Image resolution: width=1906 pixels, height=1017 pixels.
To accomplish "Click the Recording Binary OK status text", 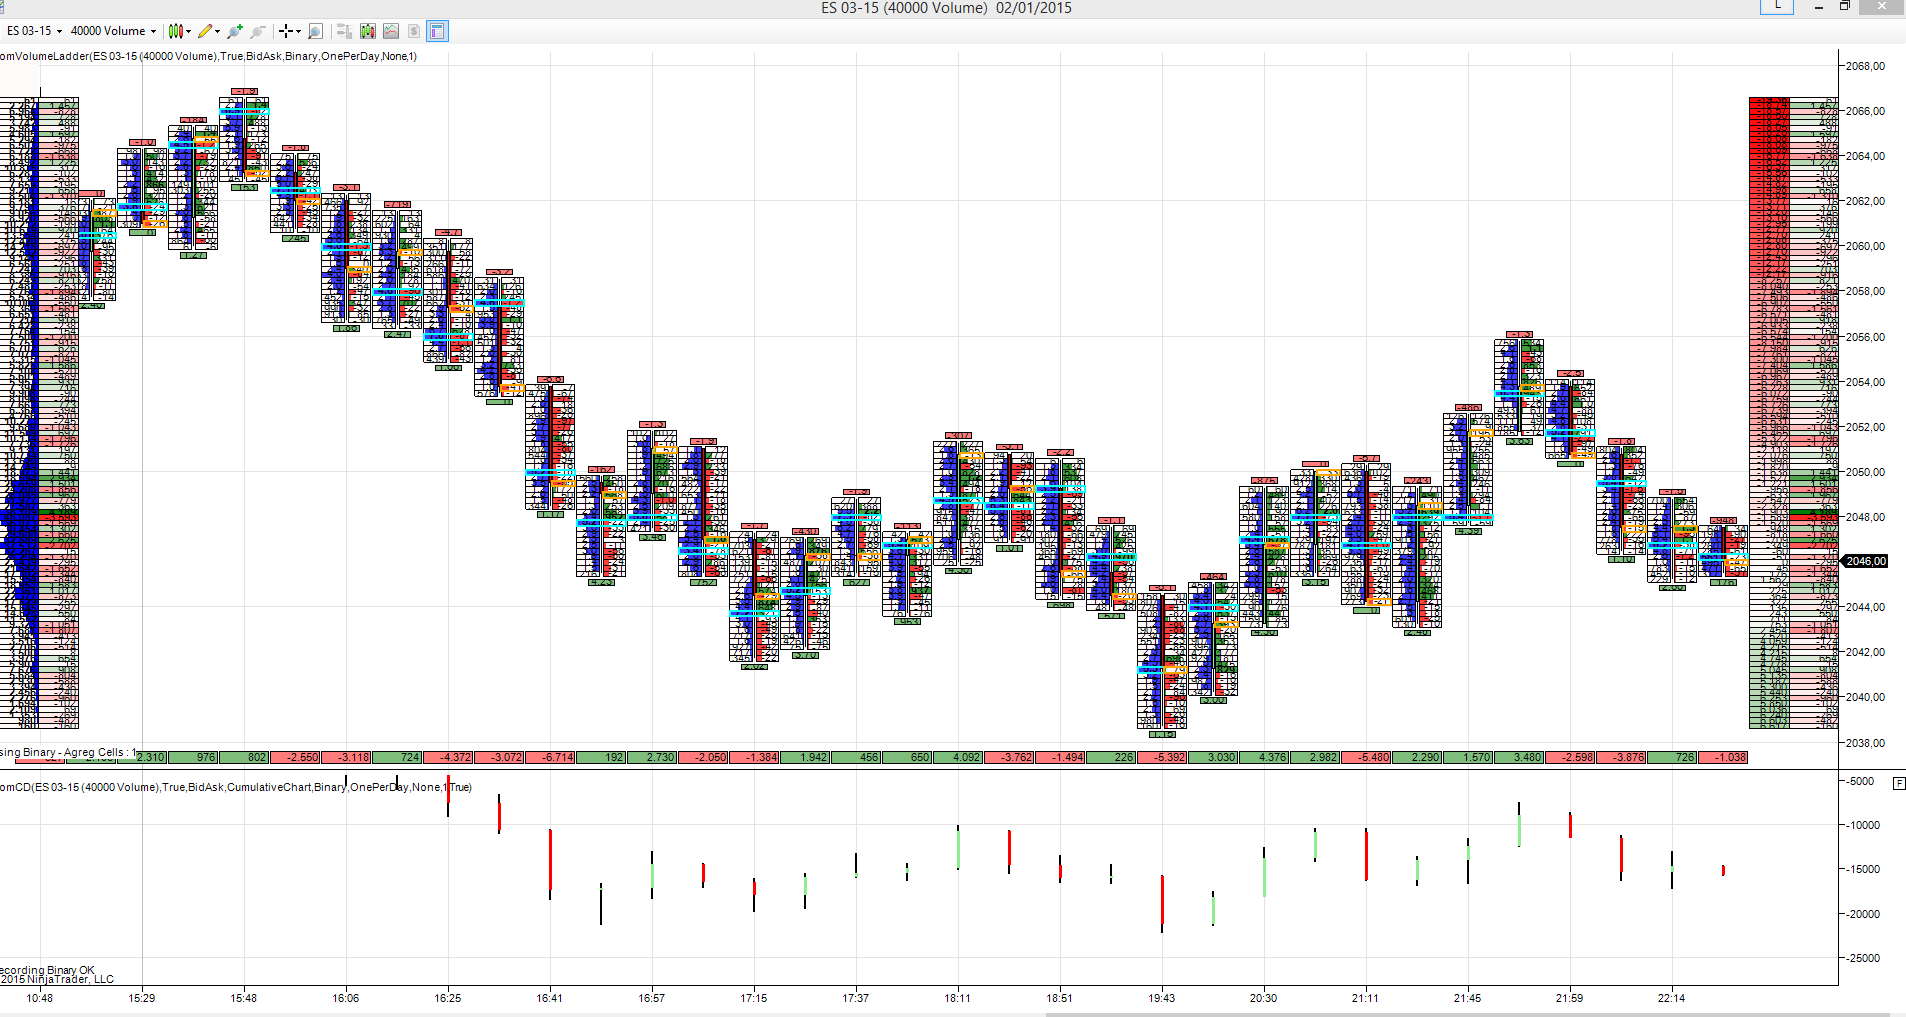I will [x=47, y=970].
